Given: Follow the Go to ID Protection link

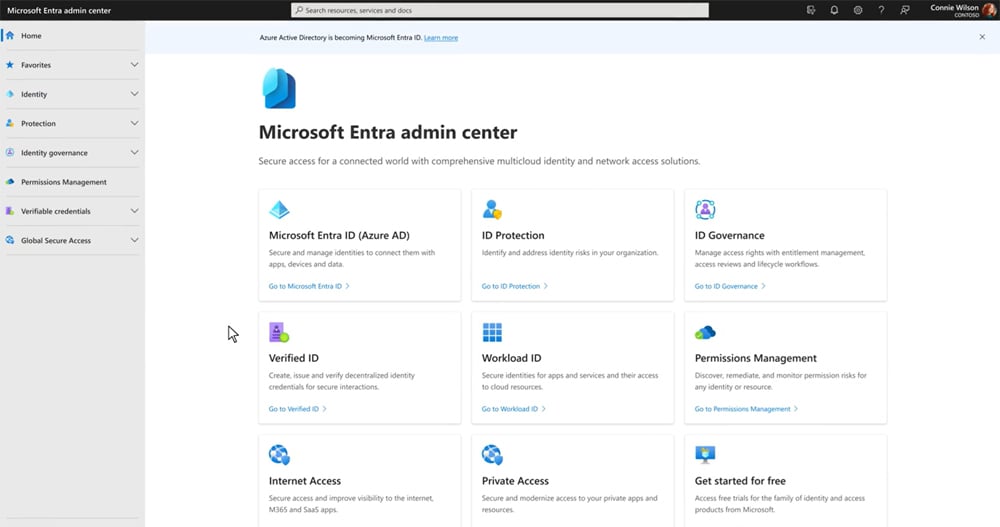Looking at the screenshot, I should point(511,286).
